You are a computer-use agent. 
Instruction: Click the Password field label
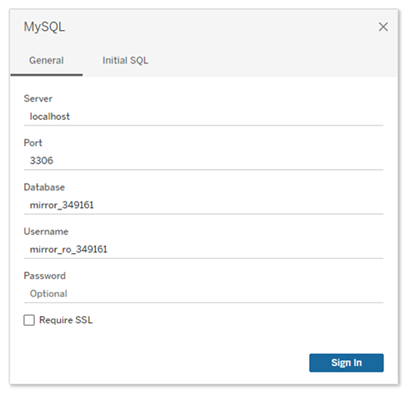tap(45, 276)
